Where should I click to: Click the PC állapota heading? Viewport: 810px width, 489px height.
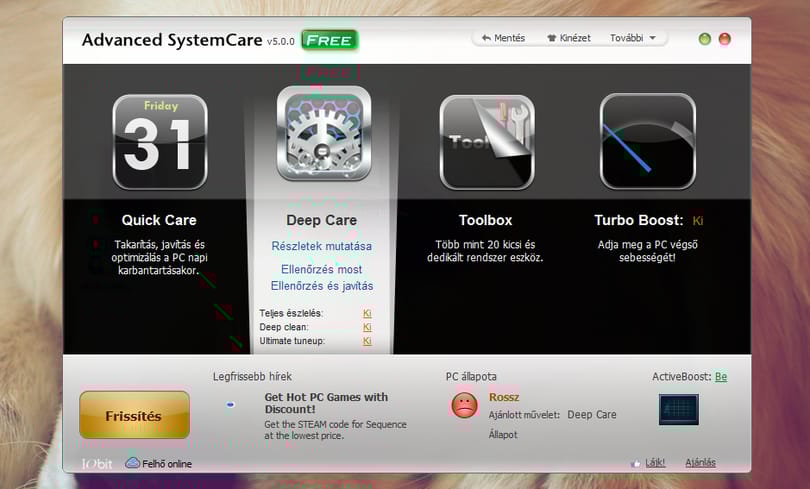(x=471, y=376)
